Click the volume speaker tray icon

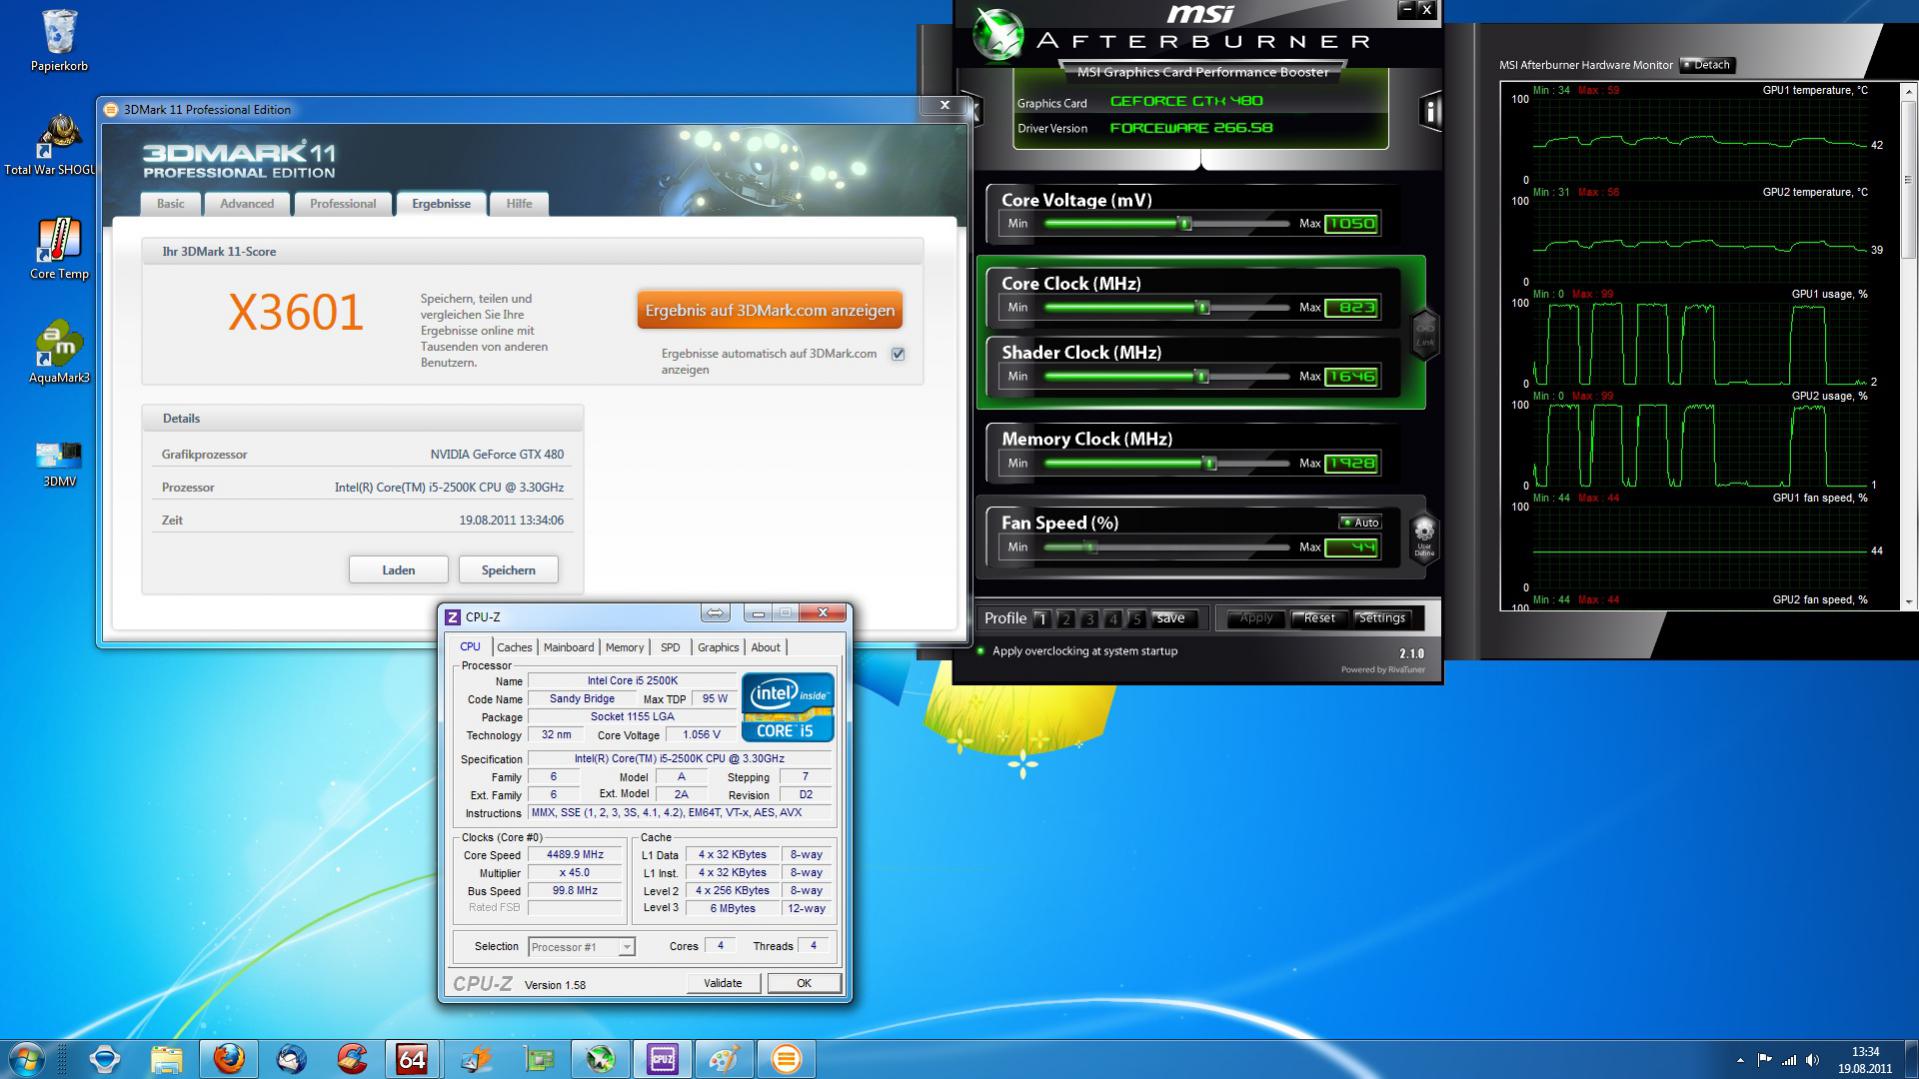pyautogui.click(x=1812, y=1060)
